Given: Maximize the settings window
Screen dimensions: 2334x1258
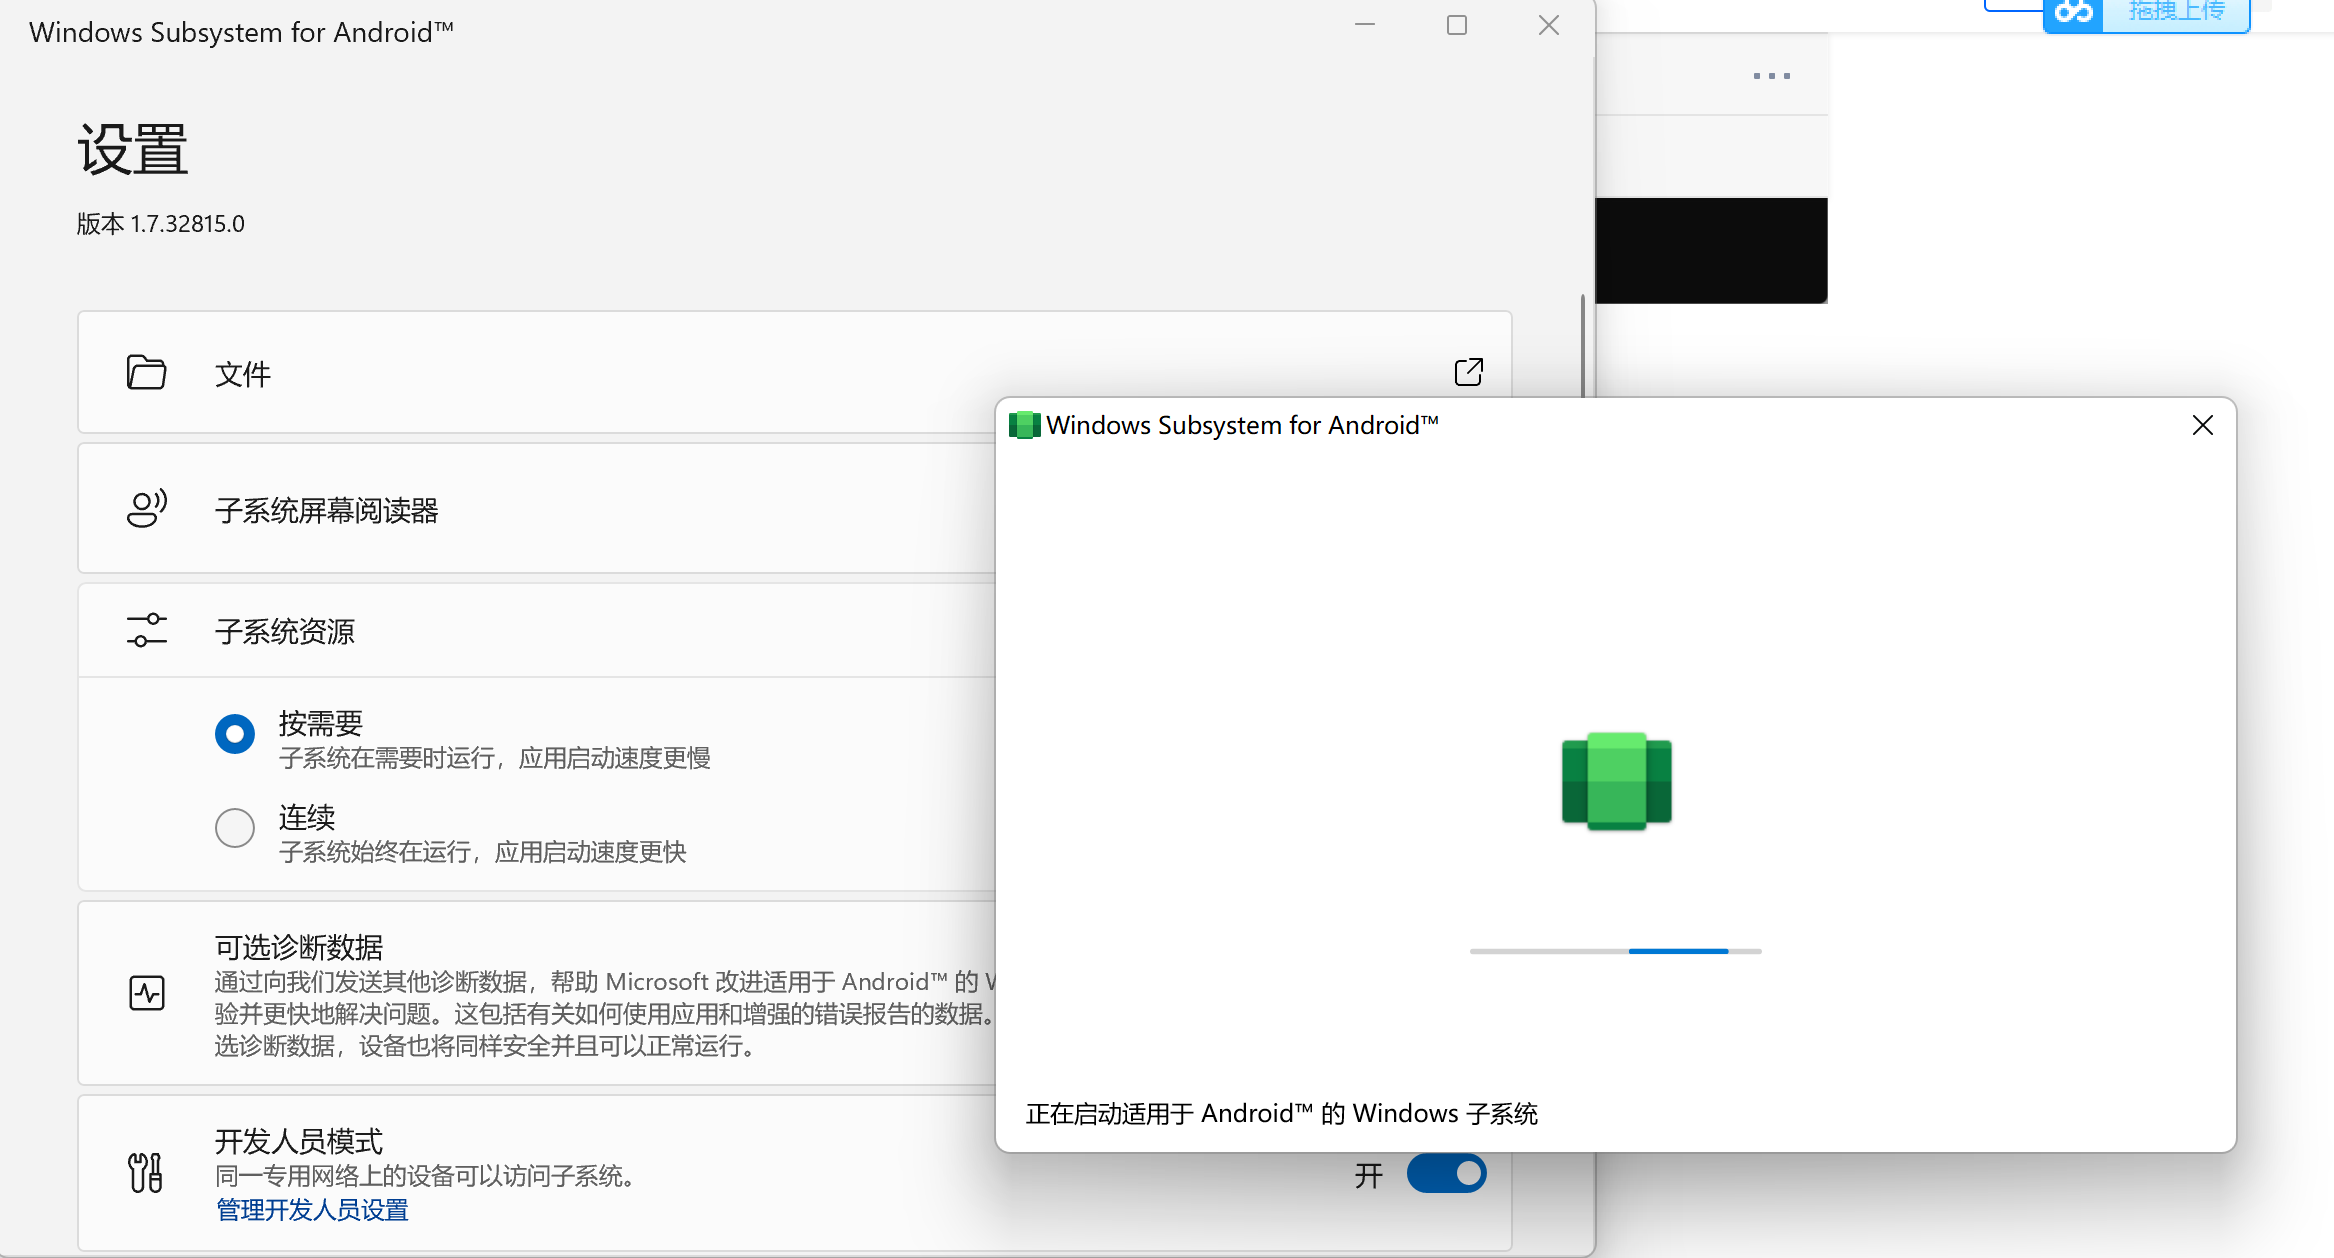Looking at the screenshot, I should point(1456,25).
